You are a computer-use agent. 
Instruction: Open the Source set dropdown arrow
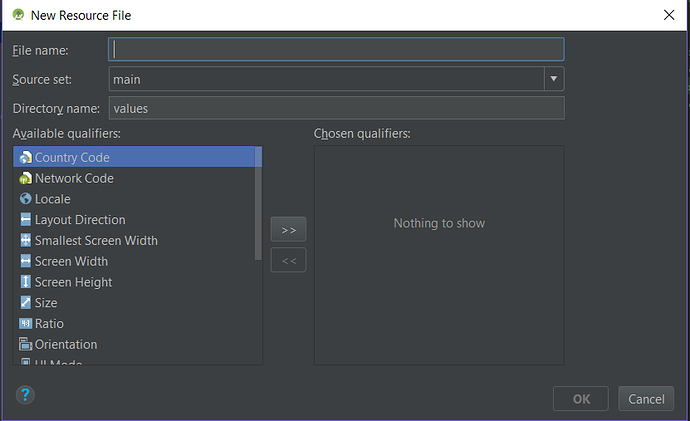(x=554, y=79)
